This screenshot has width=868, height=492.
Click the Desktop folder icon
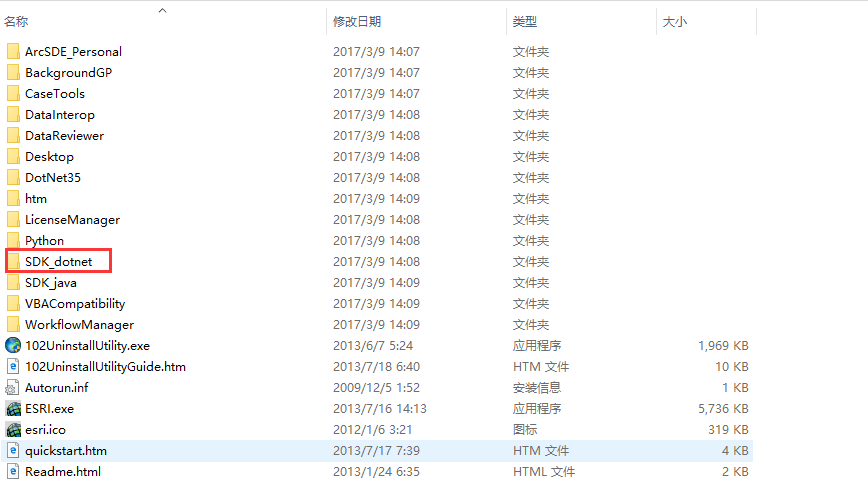pyautogui.click(x=13, y=157)
